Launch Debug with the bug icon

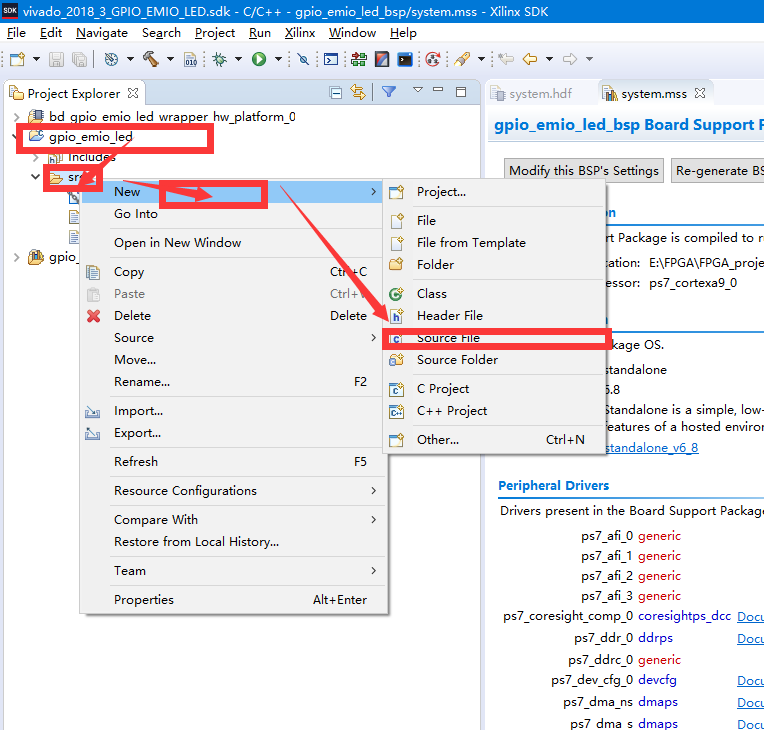(220, 59)
